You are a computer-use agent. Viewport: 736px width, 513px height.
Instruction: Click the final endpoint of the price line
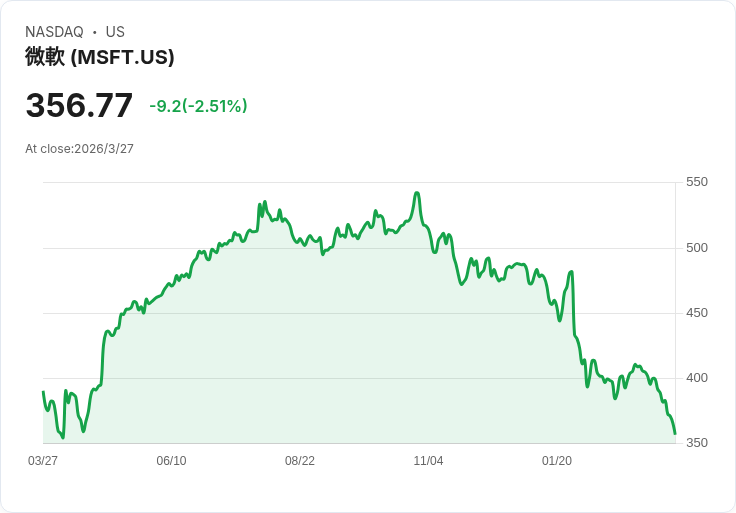click(x=675, y=433)
